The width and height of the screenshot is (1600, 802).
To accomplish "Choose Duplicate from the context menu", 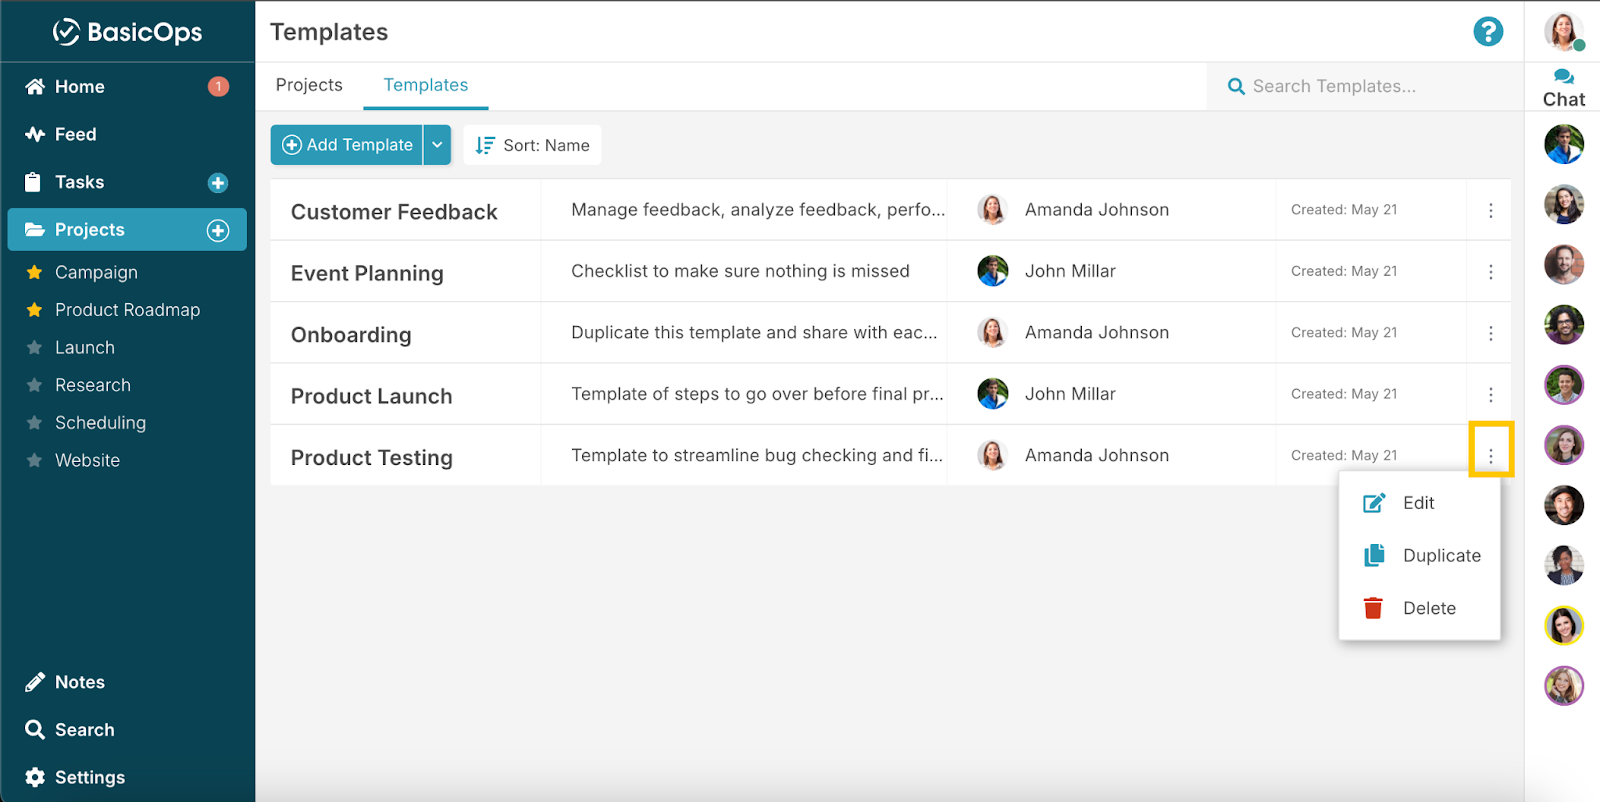I will 1419,555.
